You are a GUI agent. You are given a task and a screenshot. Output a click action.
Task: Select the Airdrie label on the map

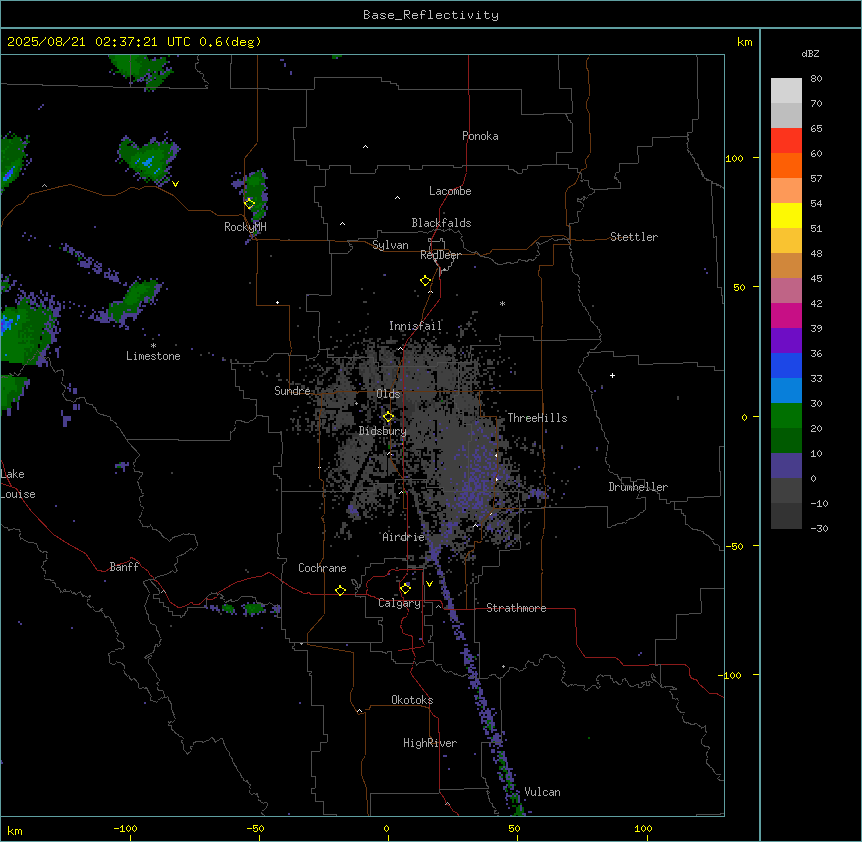tap(403, 537)
